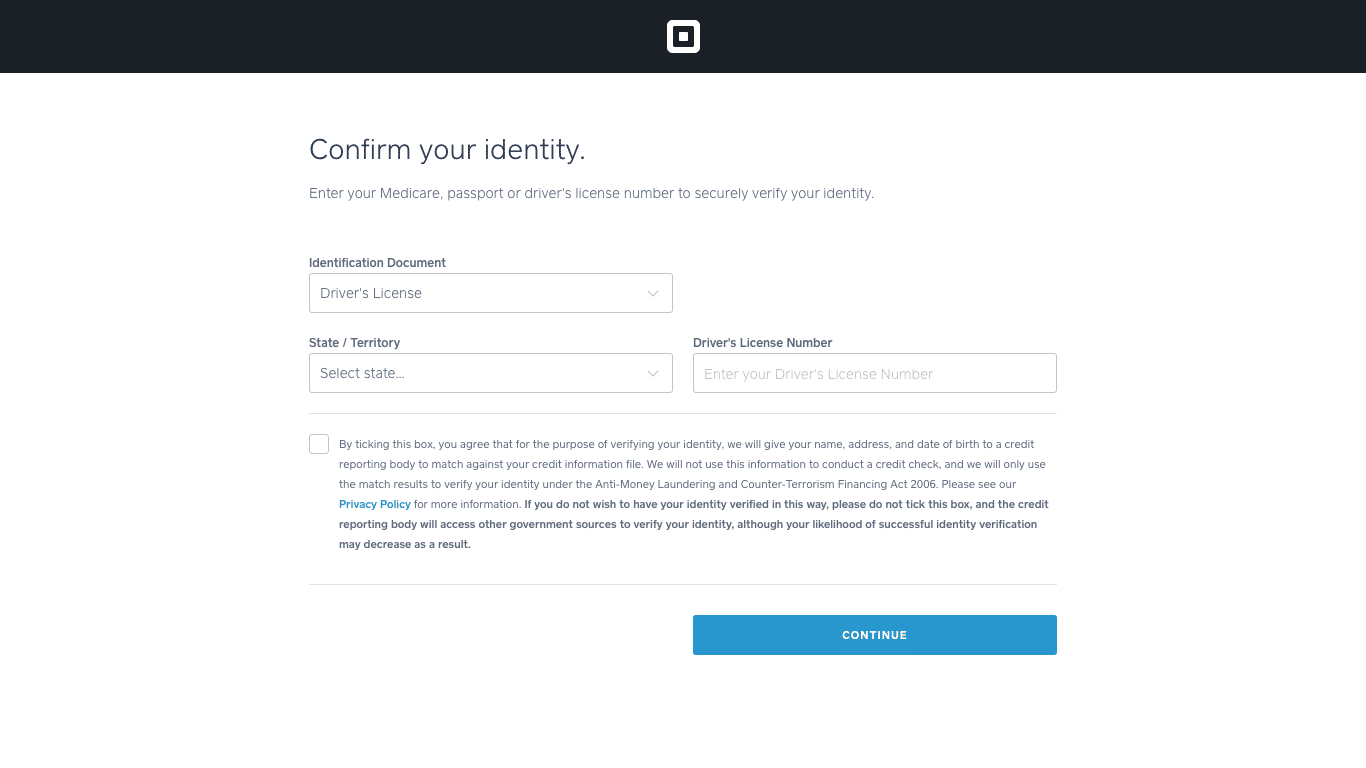Image resolution: width=1366 pixels, height=768 pixels.
Task: Click the dark header bar left of the logo
Action: pyautogui.click(x=300, y=37)
